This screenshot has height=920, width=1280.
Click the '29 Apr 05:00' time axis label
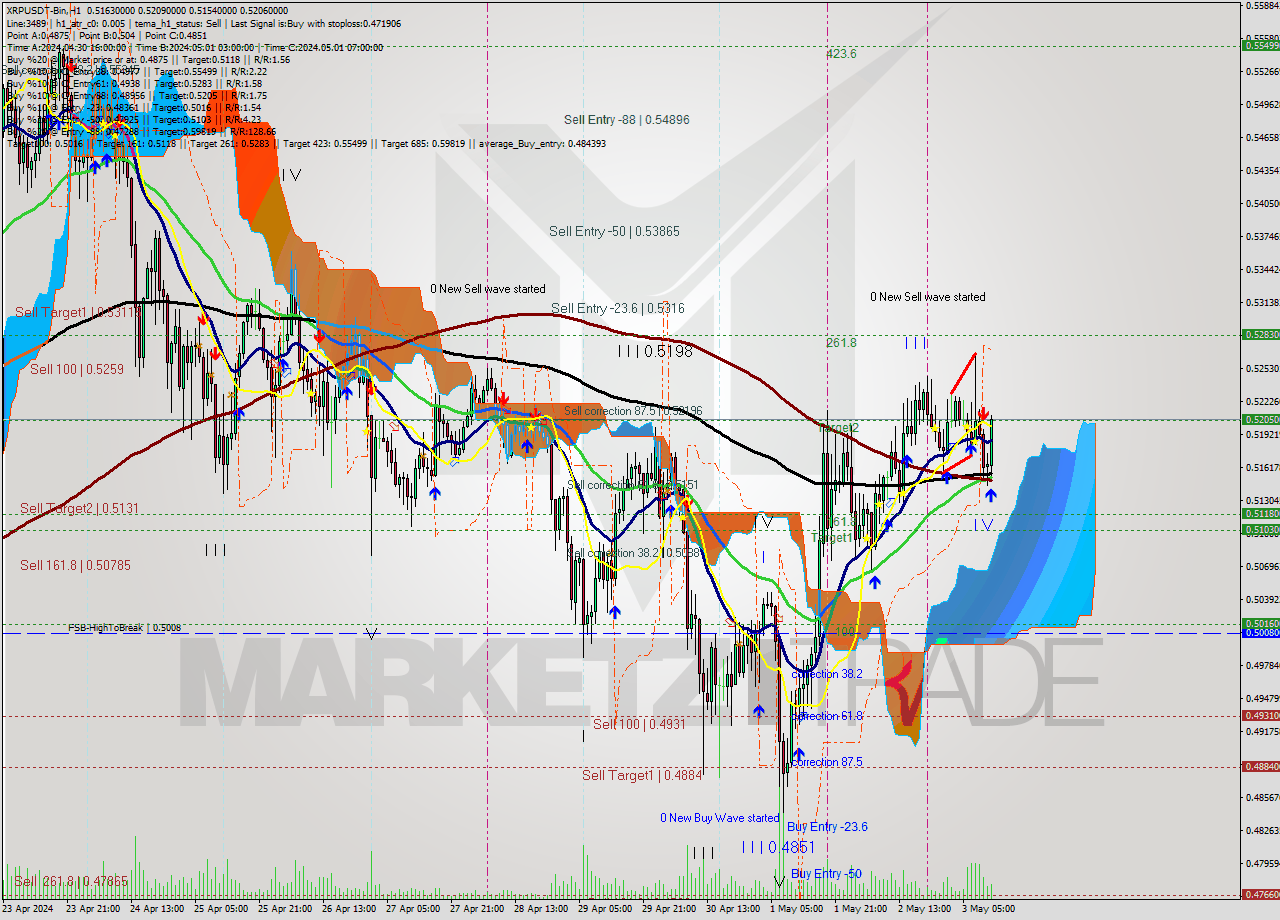[x=606, y=909]
